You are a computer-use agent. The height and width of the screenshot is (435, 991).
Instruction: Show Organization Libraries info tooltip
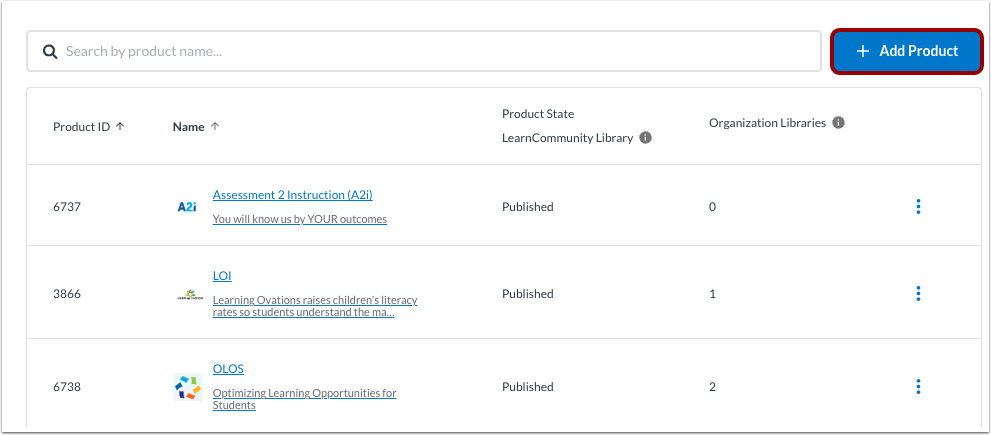pyautogui.click(x=838, y=123)
